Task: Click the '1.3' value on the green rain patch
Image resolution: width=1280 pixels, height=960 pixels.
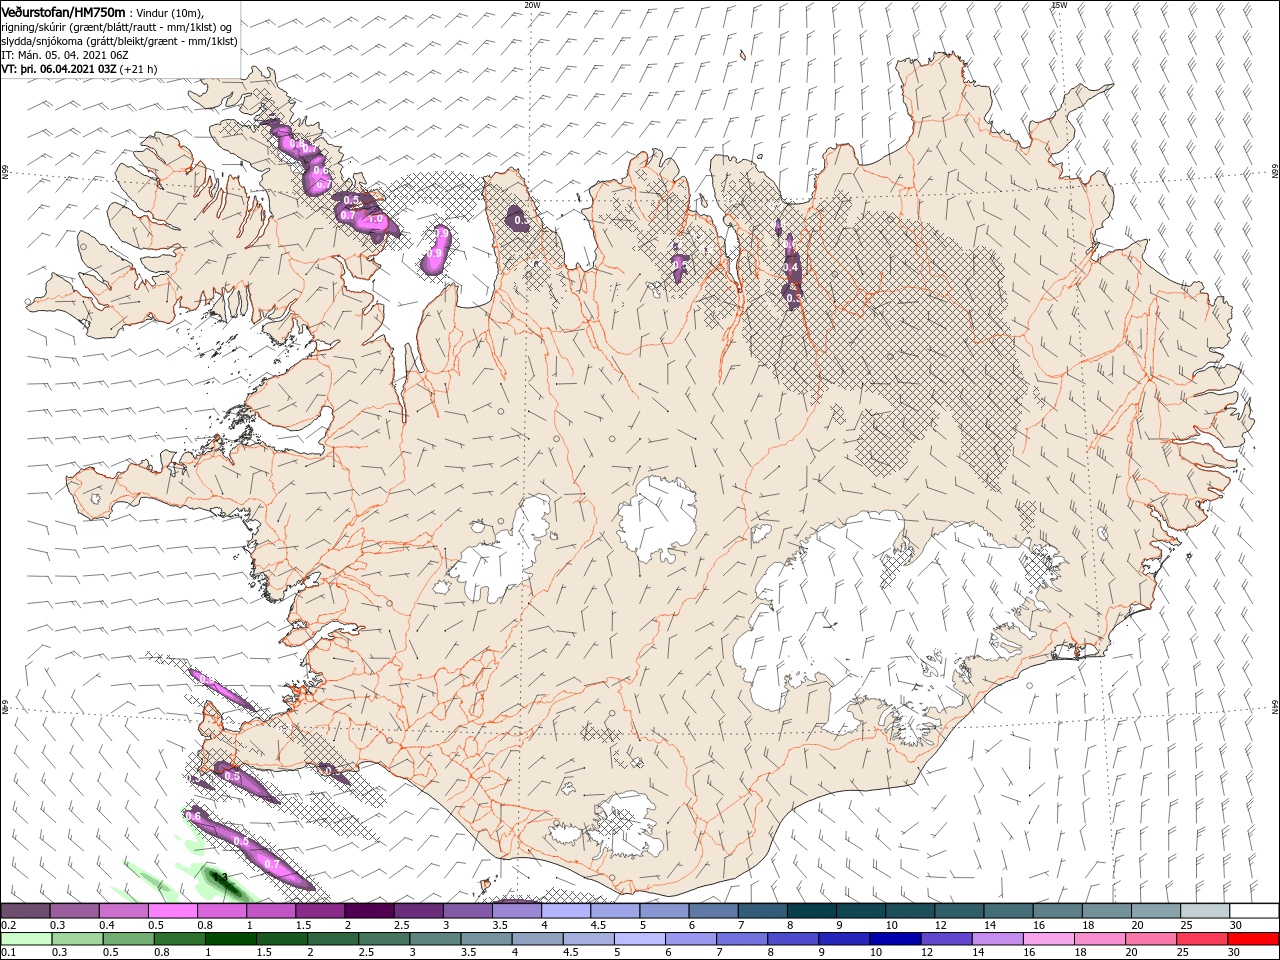Action: click(221, 877)
